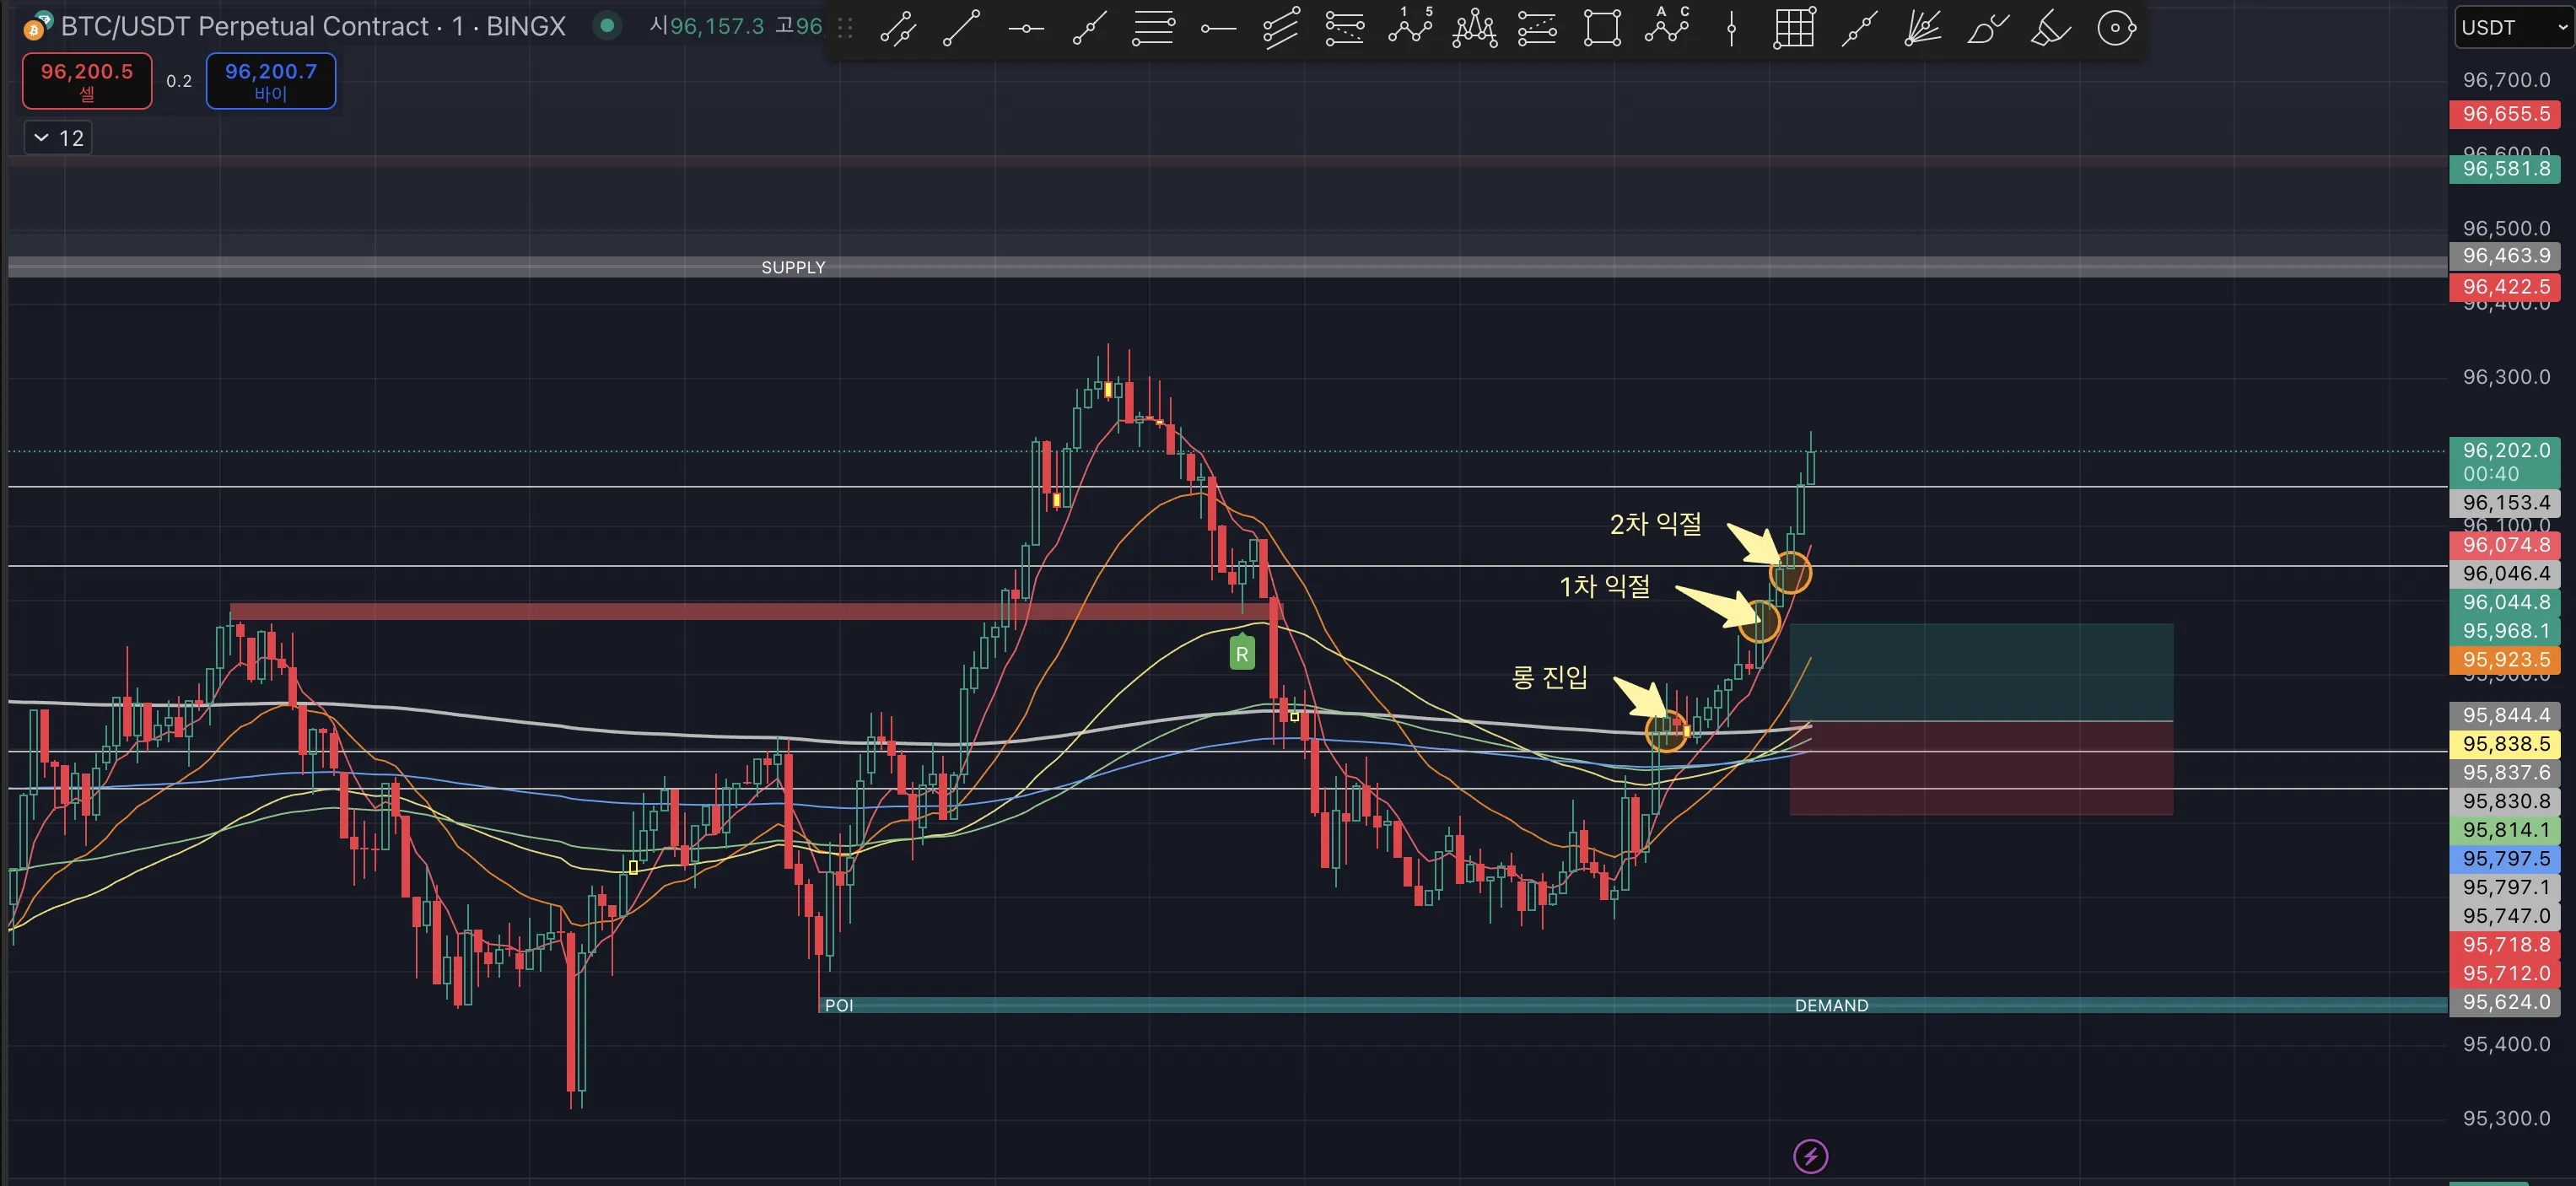Viewport: 2576px width, 1186px height.
Task: Select the Elliott Impulse Wave 1-5 tool
Action: pyautogui.click(x=1410, y=27)
